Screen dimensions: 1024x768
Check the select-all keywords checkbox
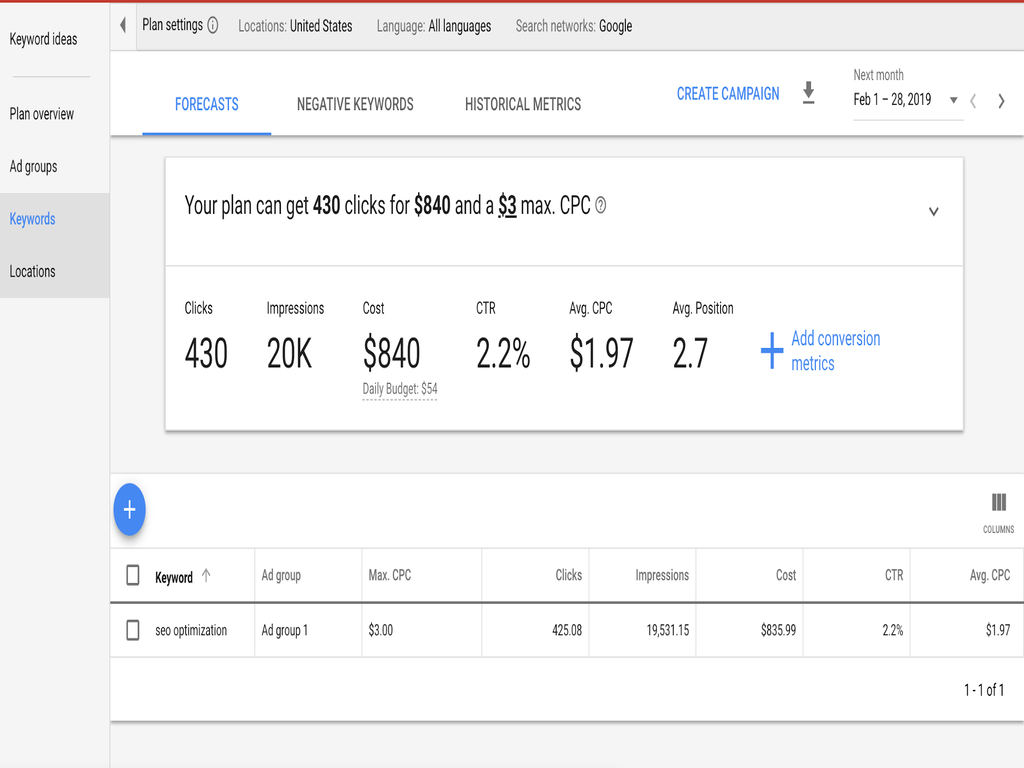pyautogui.click(x=133, y=575)
